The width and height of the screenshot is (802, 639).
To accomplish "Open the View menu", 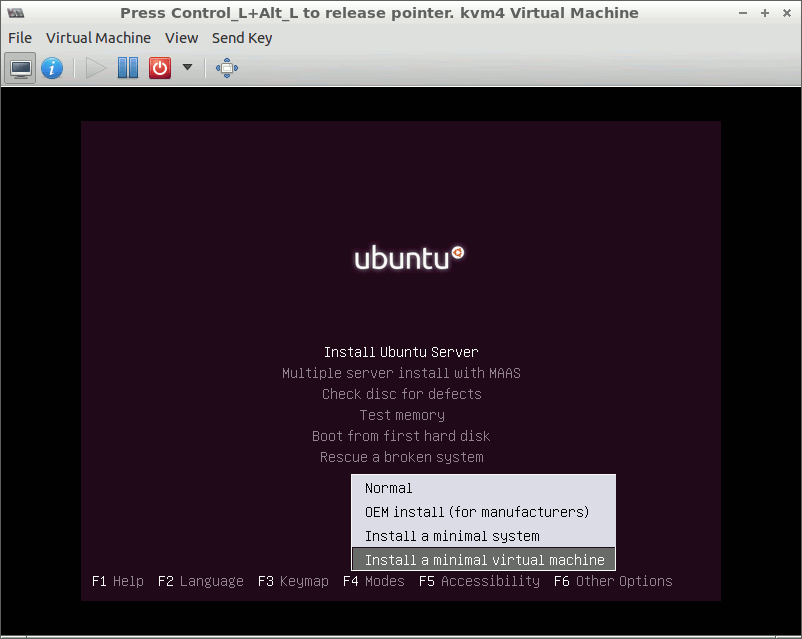I will (x=181, y=38).
